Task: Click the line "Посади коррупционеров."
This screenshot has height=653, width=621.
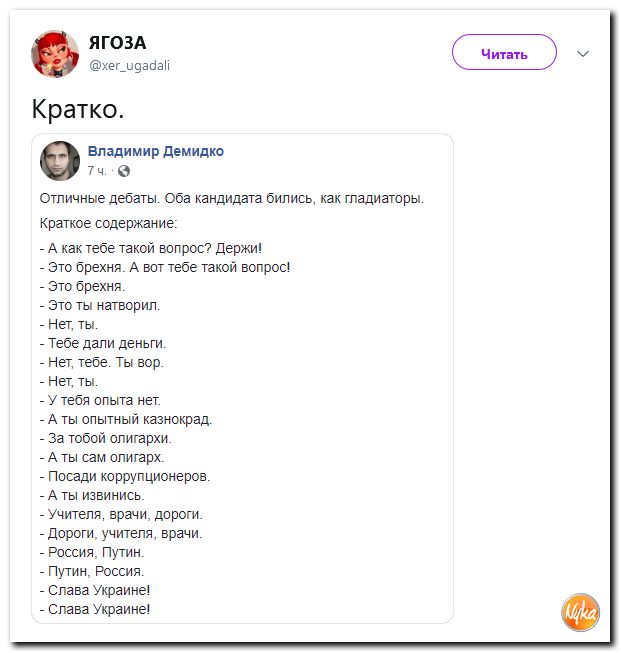Action: point(125,476)
